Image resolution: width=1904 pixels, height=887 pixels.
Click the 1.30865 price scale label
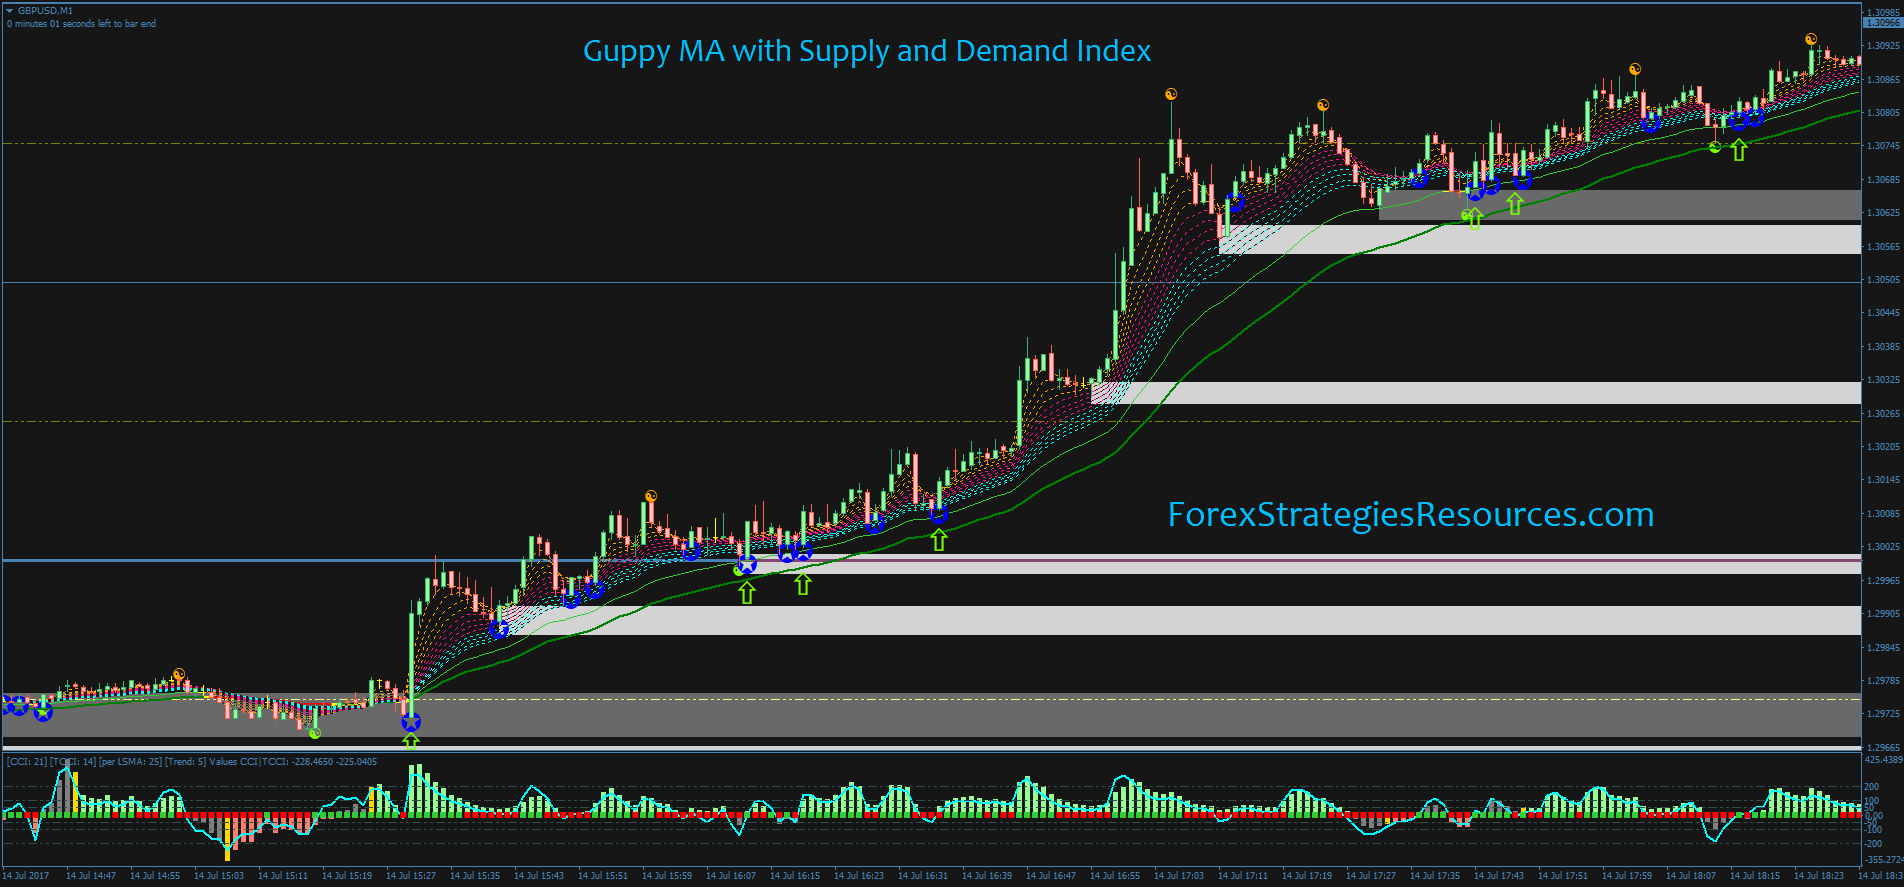point(1883,79)
